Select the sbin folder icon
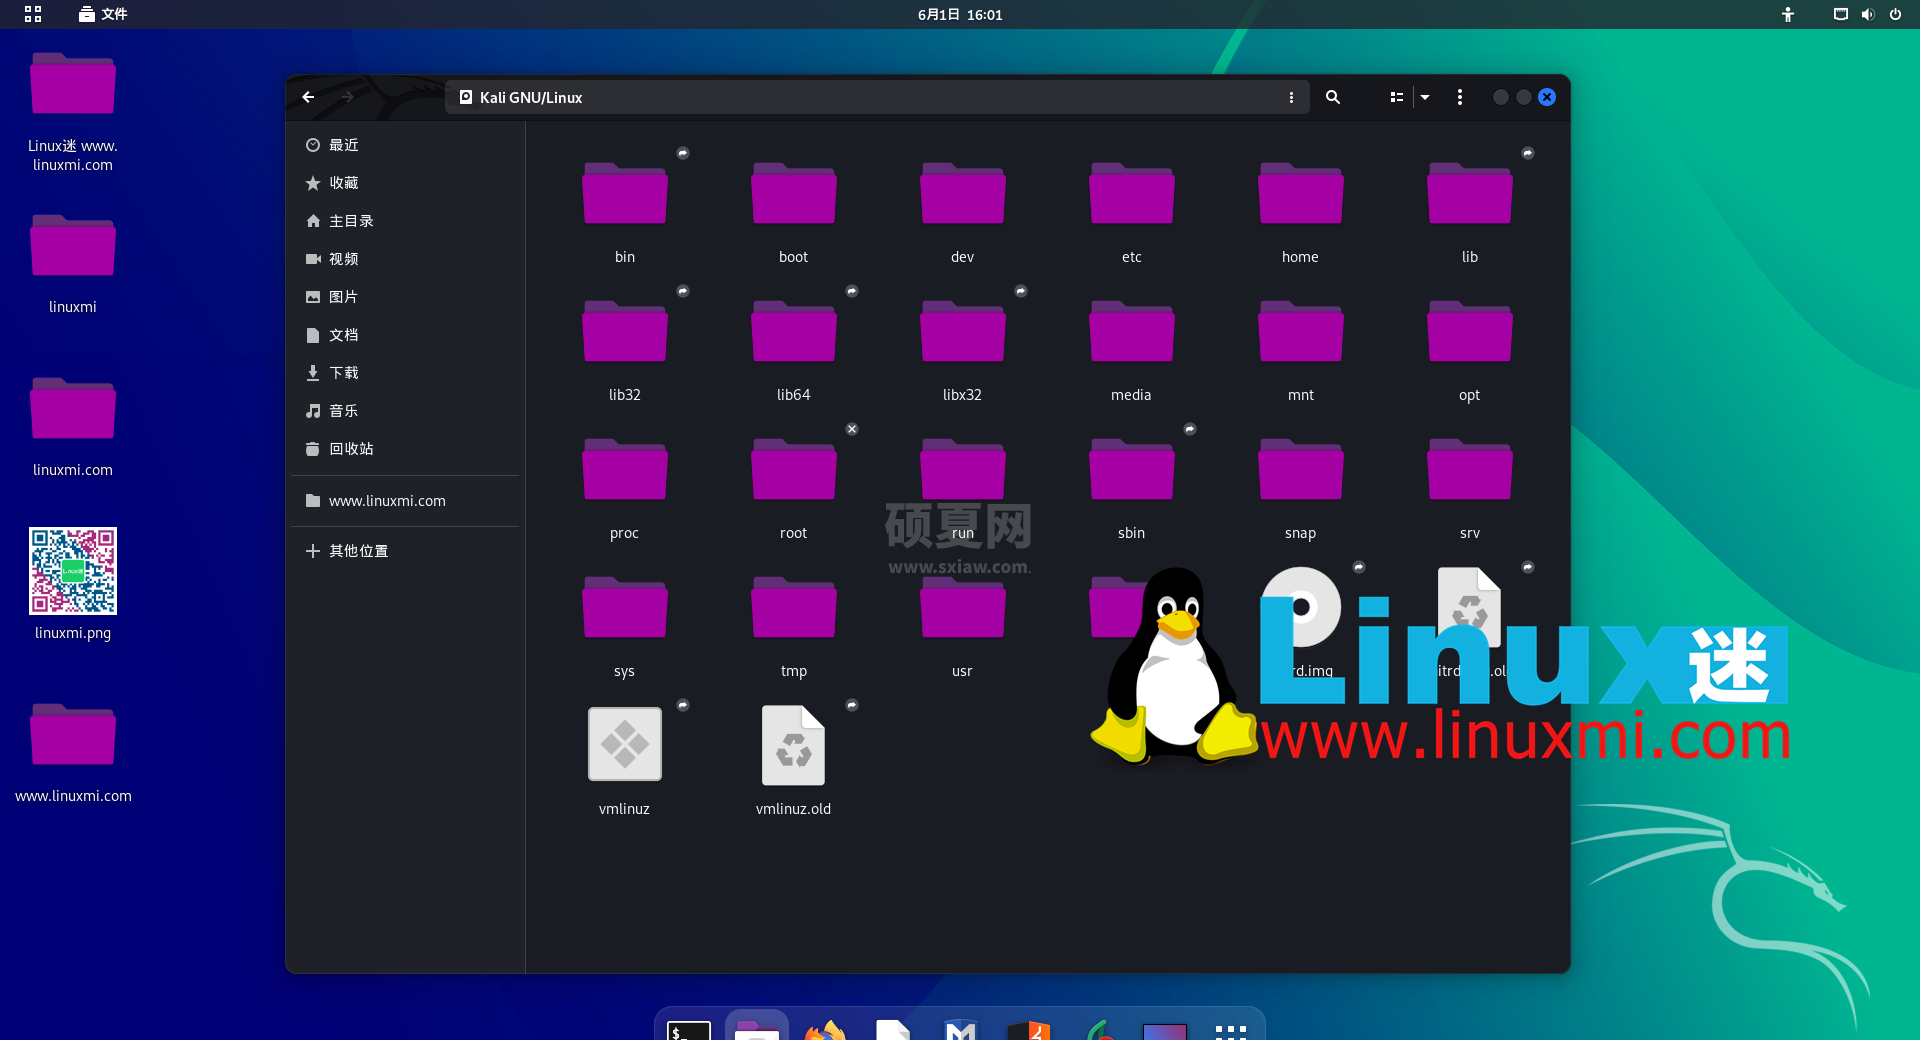 coord(1132,469)
